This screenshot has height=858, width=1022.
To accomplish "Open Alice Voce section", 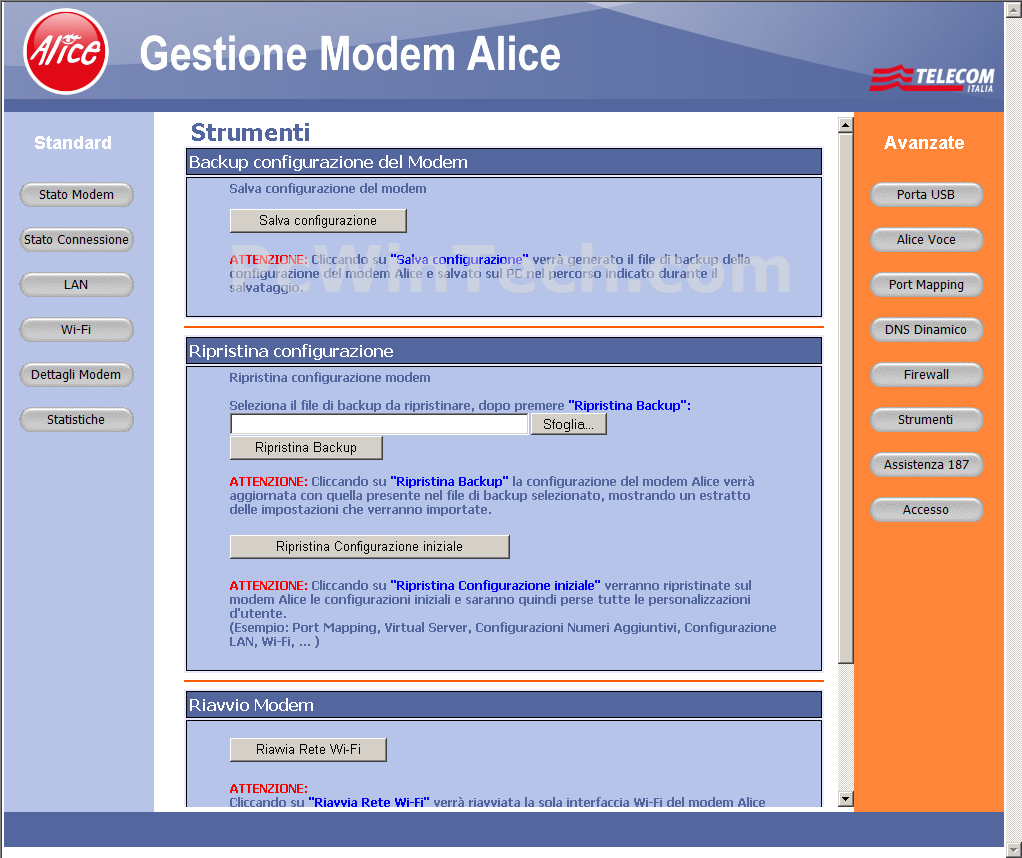I will [926, 239].
